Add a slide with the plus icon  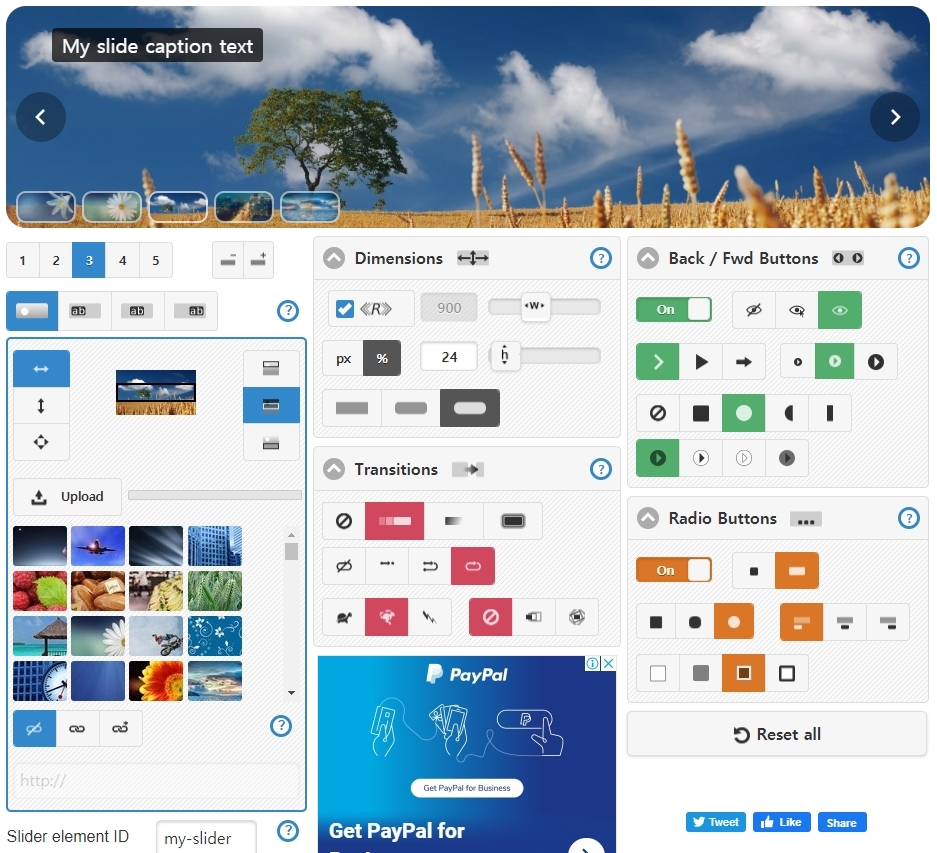tap(259, 260)
